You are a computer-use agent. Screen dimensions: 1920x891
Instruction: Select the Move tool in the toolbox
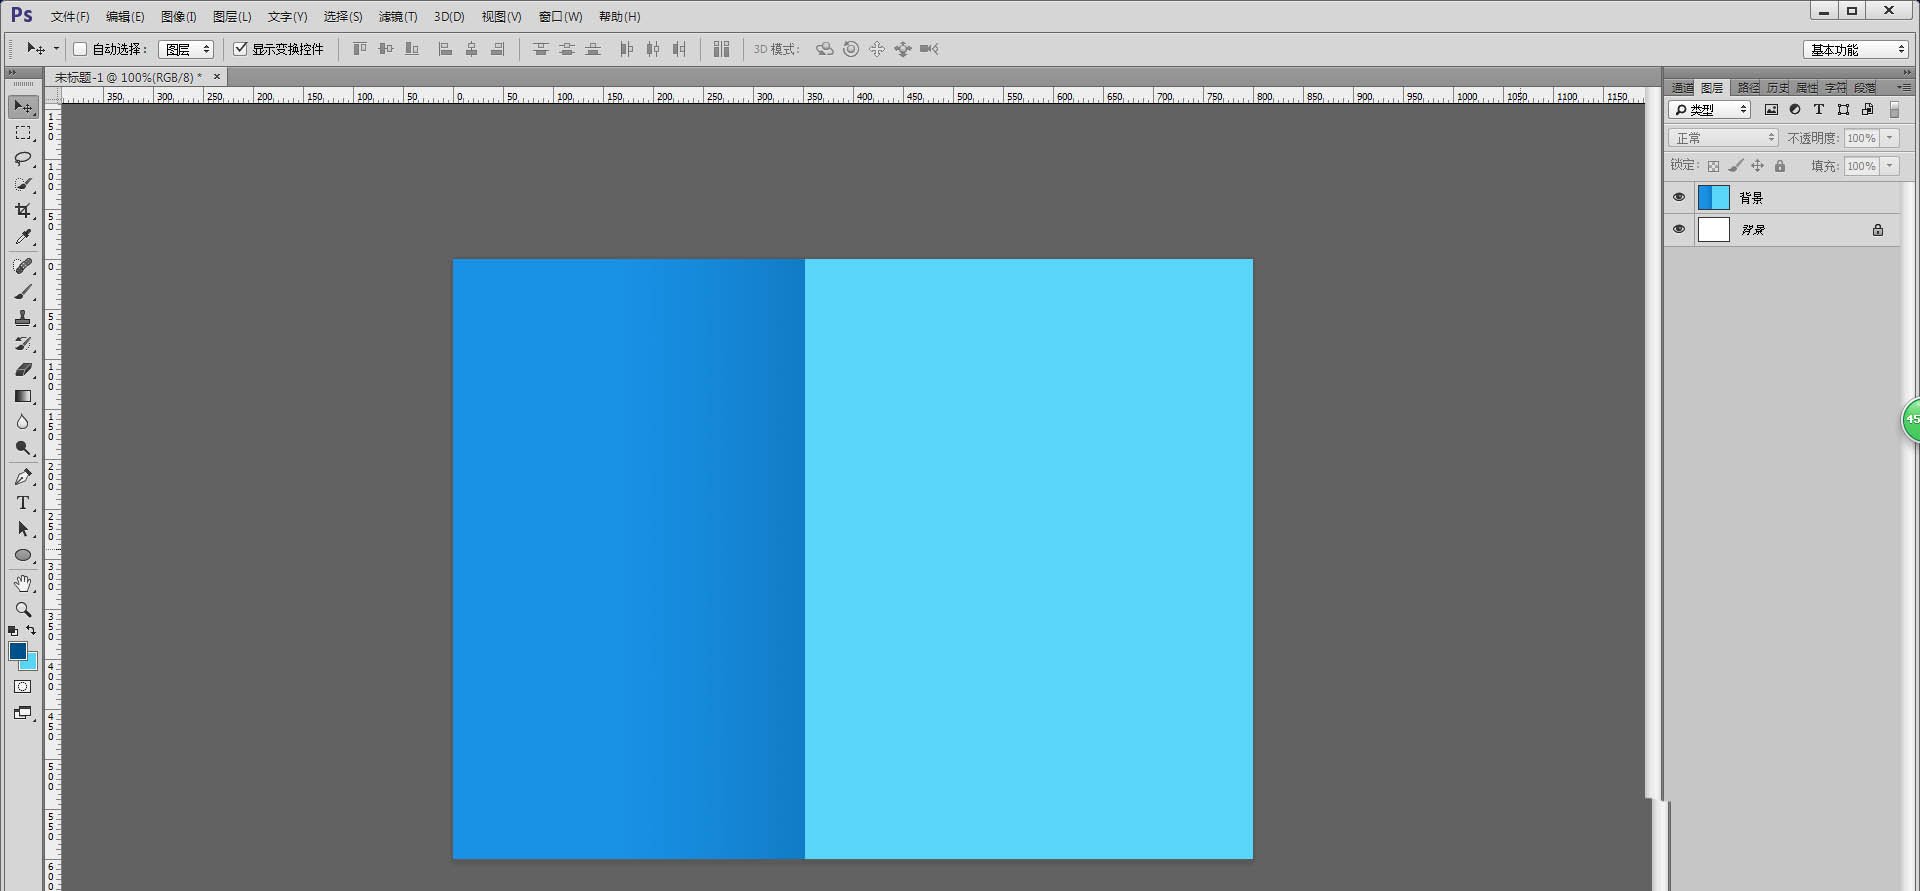click(23, 107)
